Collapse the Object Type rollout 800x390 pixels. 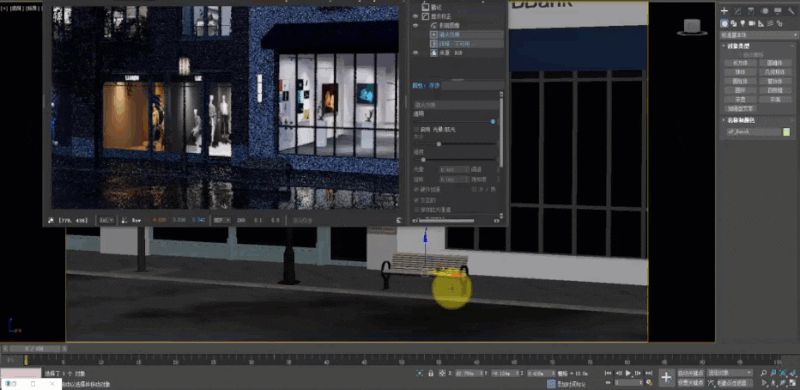coord(724,46)
